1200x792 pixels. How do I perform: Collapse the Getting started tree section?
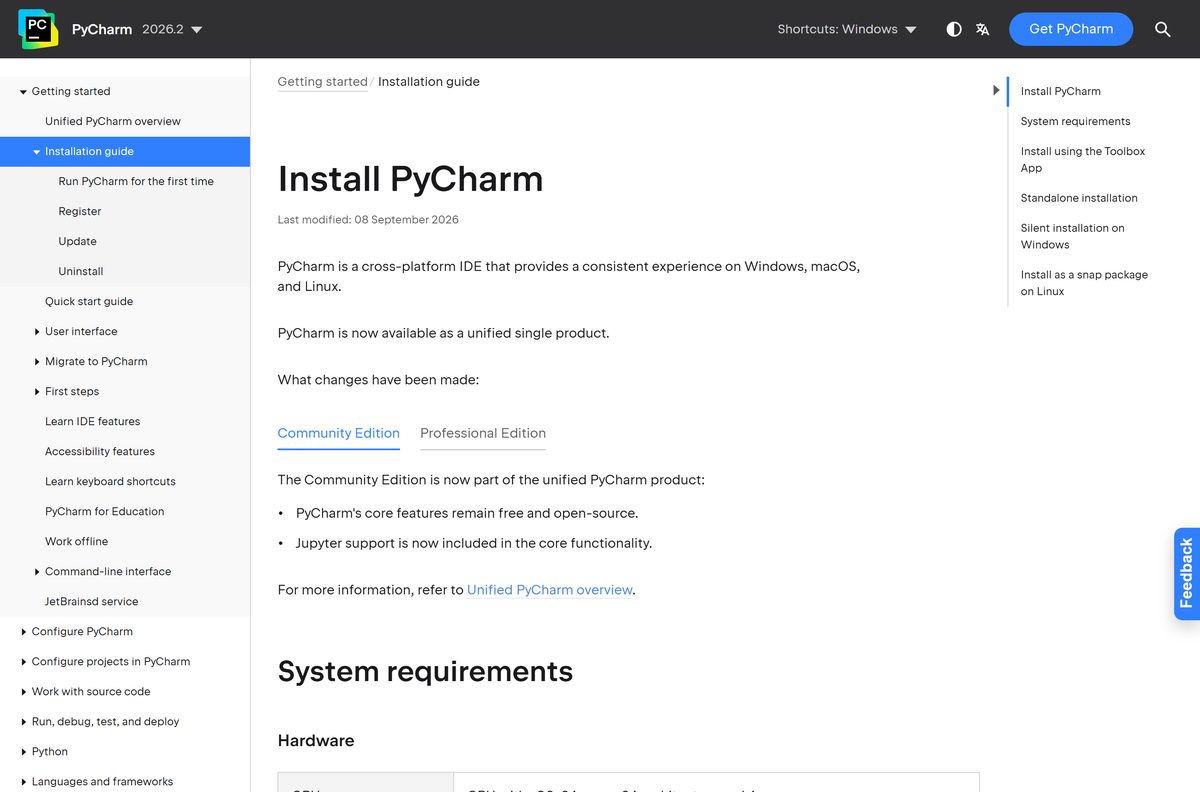tap(23, 91)
